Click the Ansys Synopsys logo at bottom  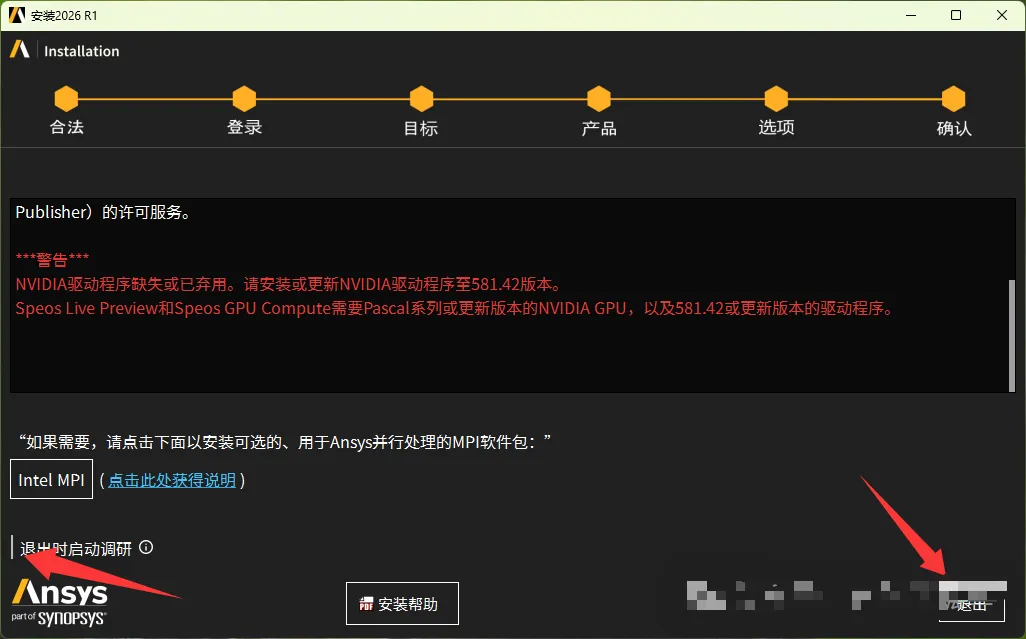click(x=59, y=602)
